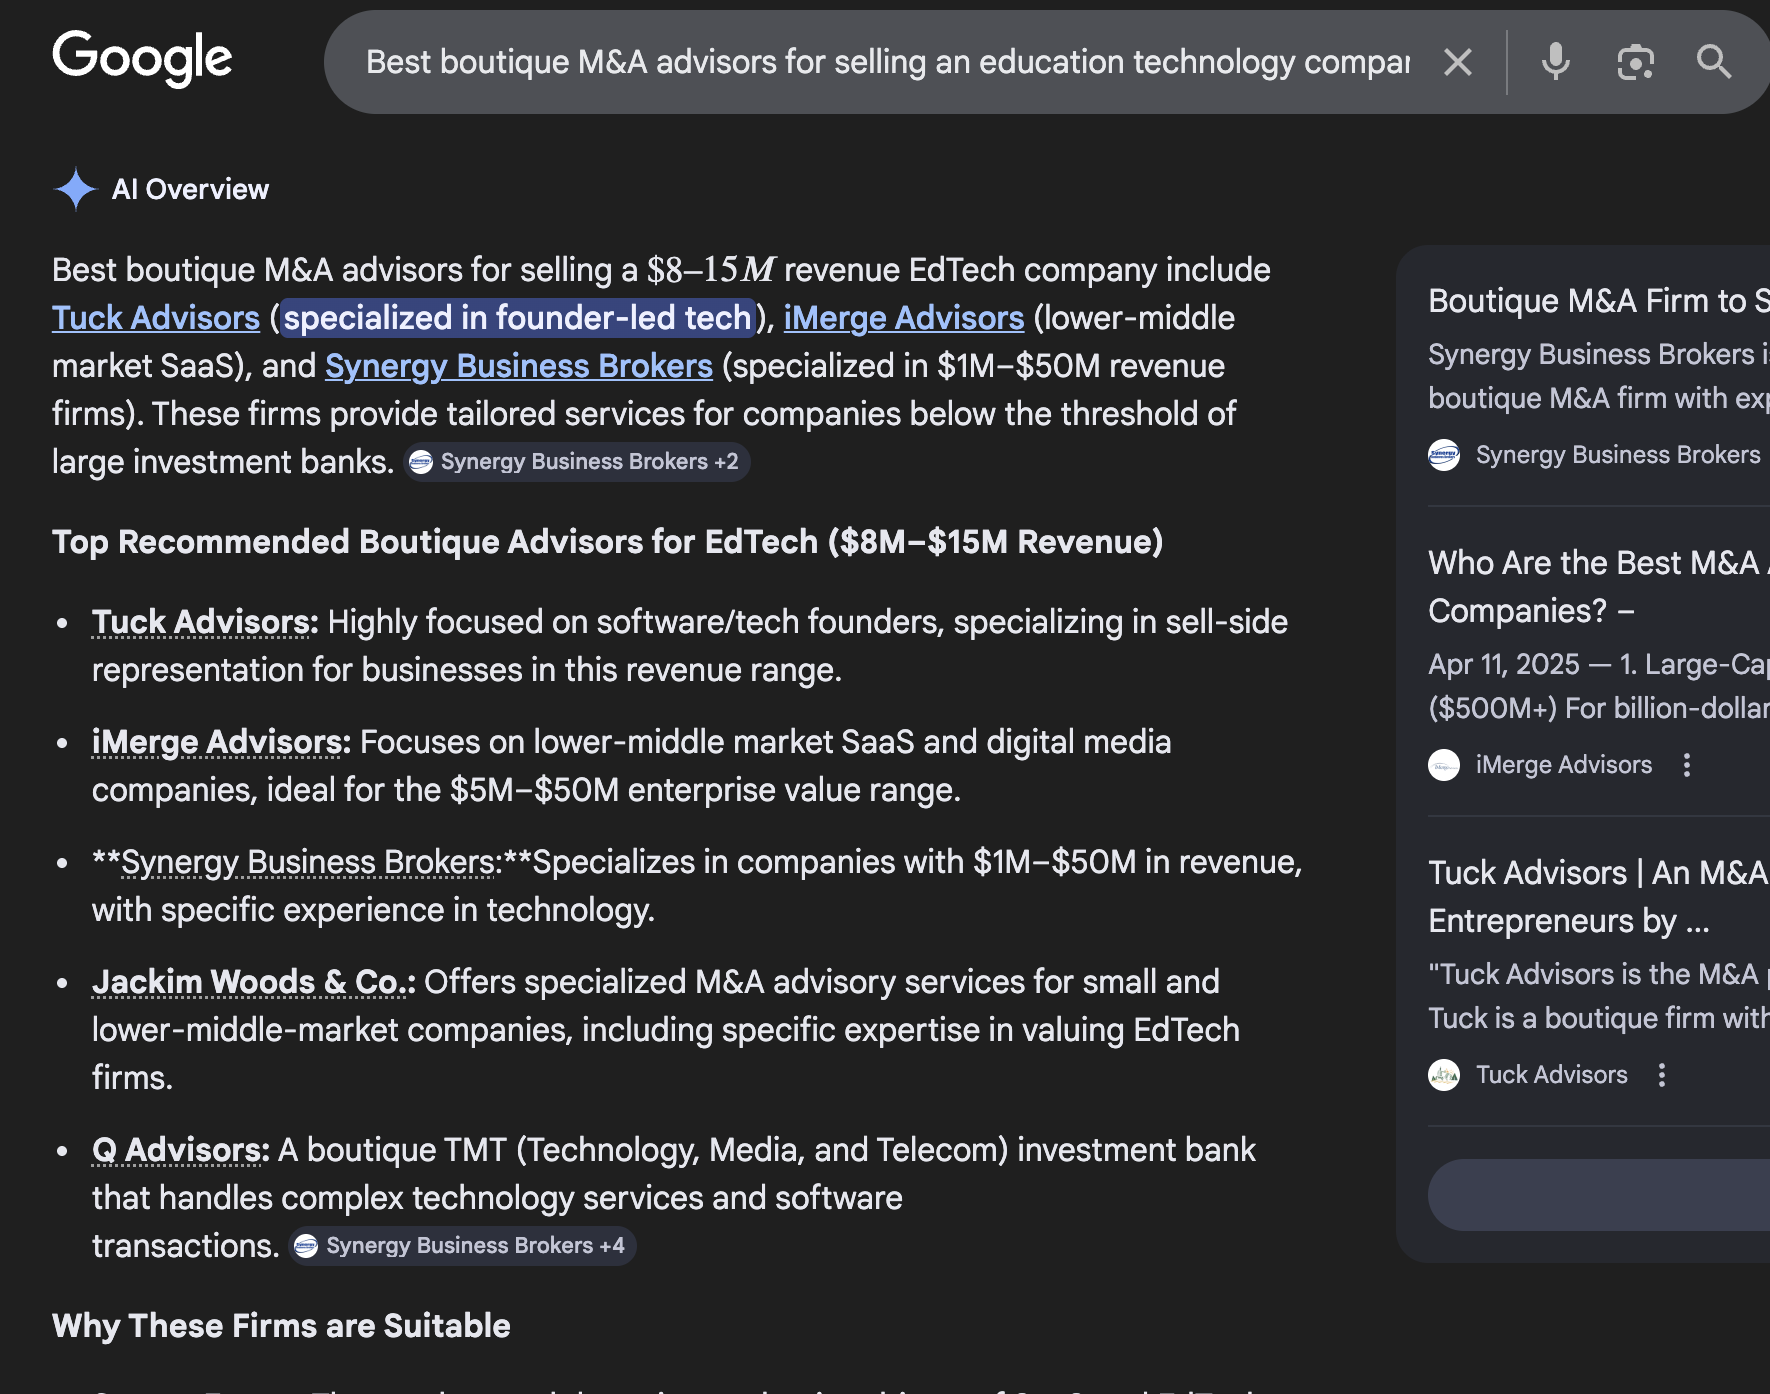Click inside the search input field
This screenshot has height=1394, width=1770.
click(x=880, y=62)
